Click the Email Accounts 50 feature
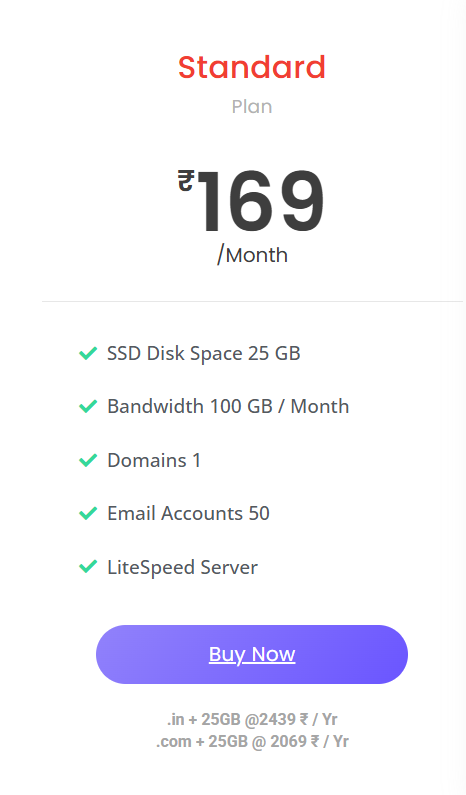Screen dimensions: 466x795 click(188, 514)
